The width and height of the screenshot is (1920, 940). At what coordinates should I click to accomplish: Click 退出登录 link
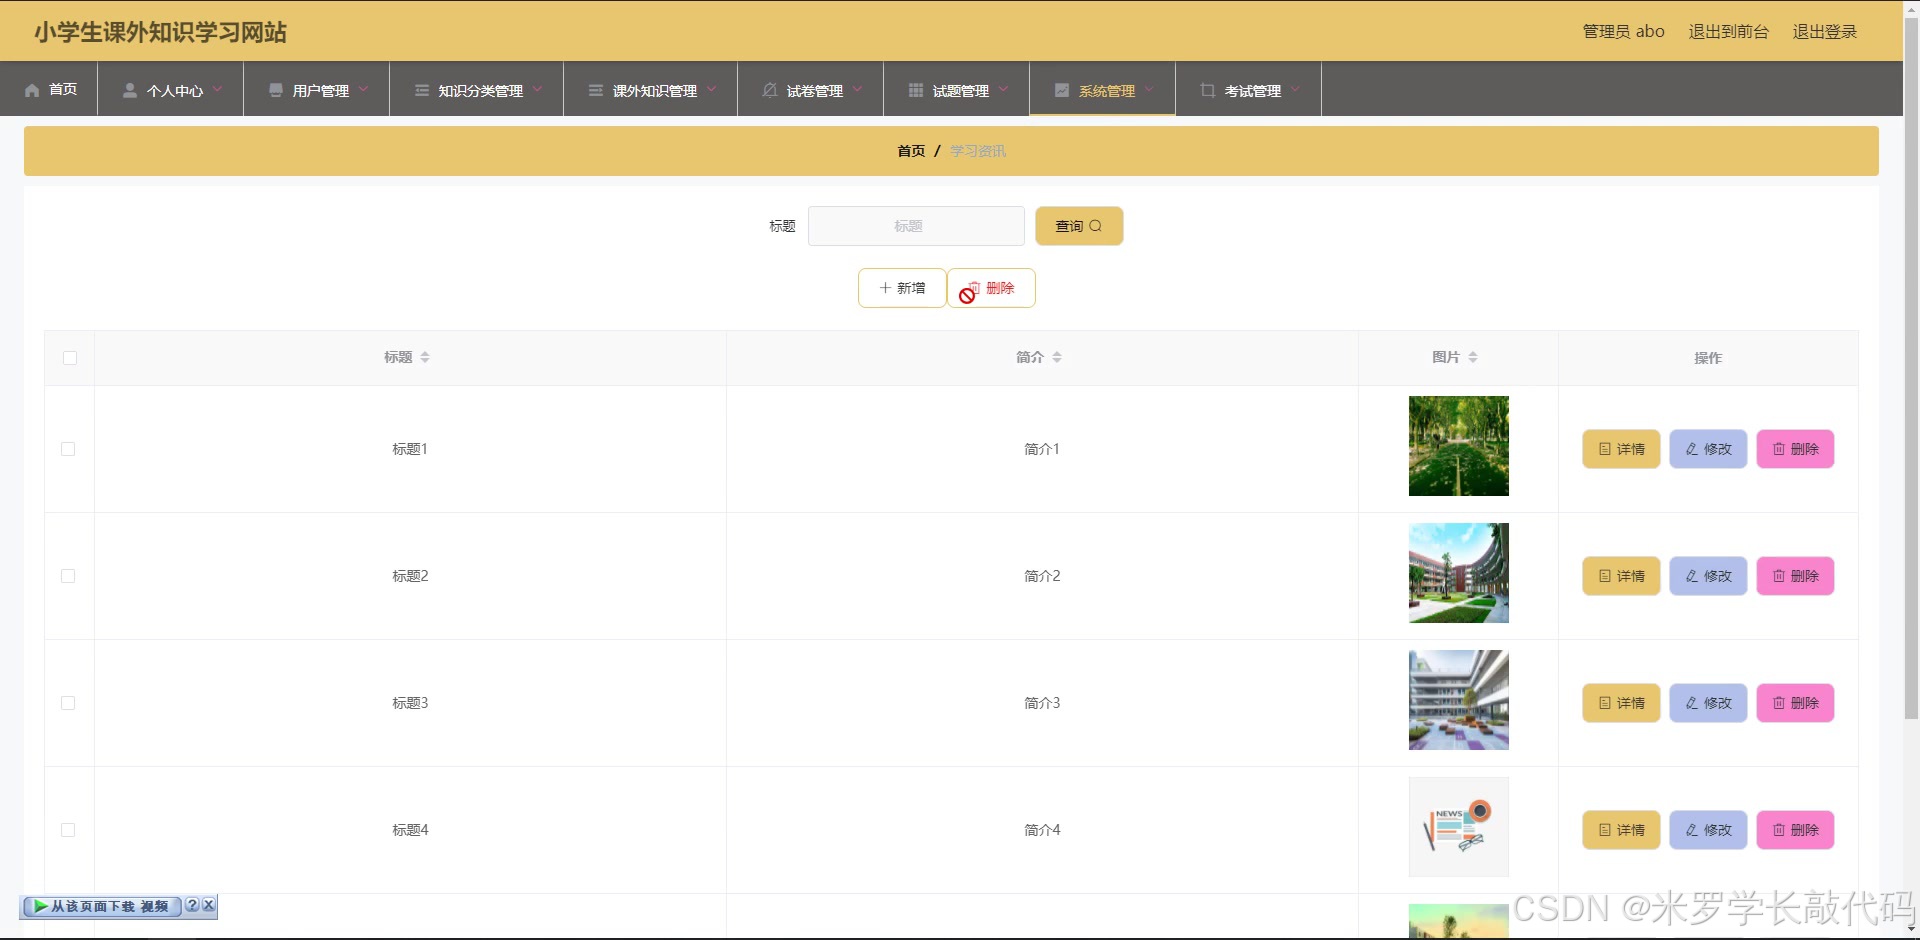[1824, 31]
